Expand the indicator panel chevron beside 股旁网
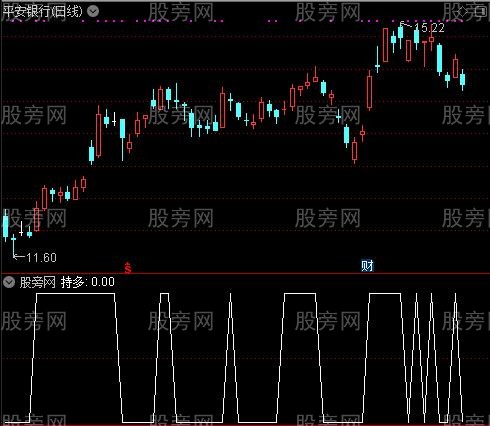Viewport: 490px width, 426px height. coord(9,282)
